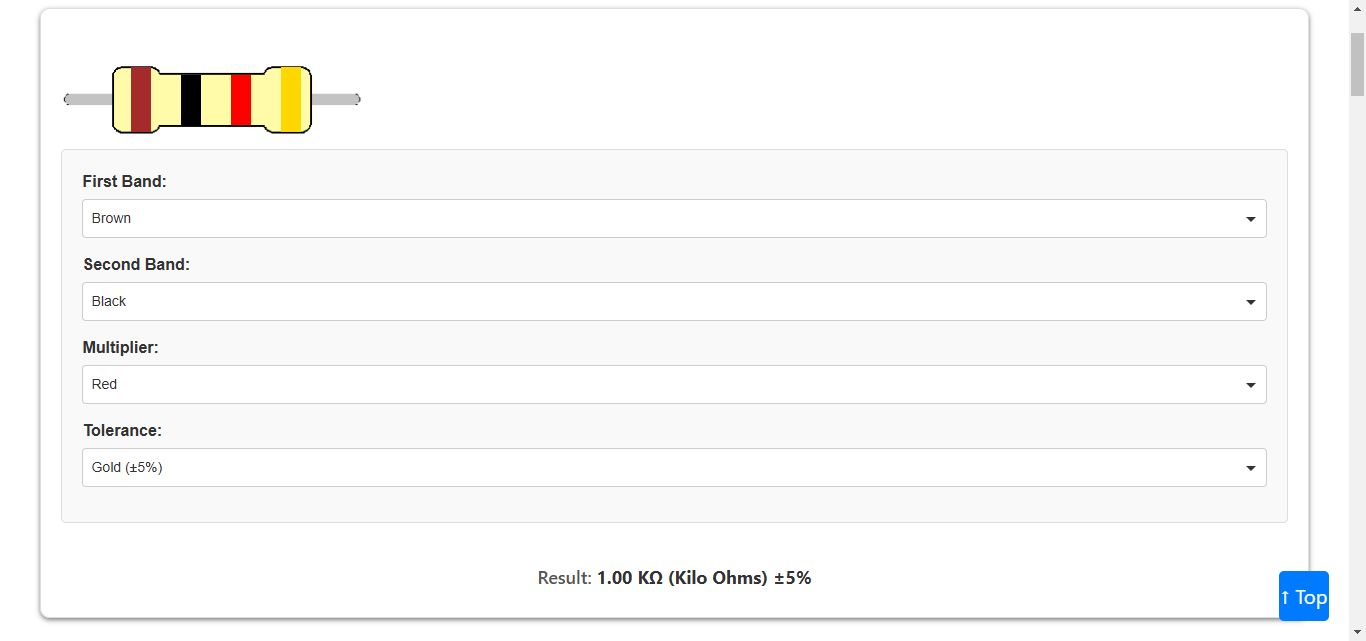Click the "First Band:" label

tap(124, 181)
